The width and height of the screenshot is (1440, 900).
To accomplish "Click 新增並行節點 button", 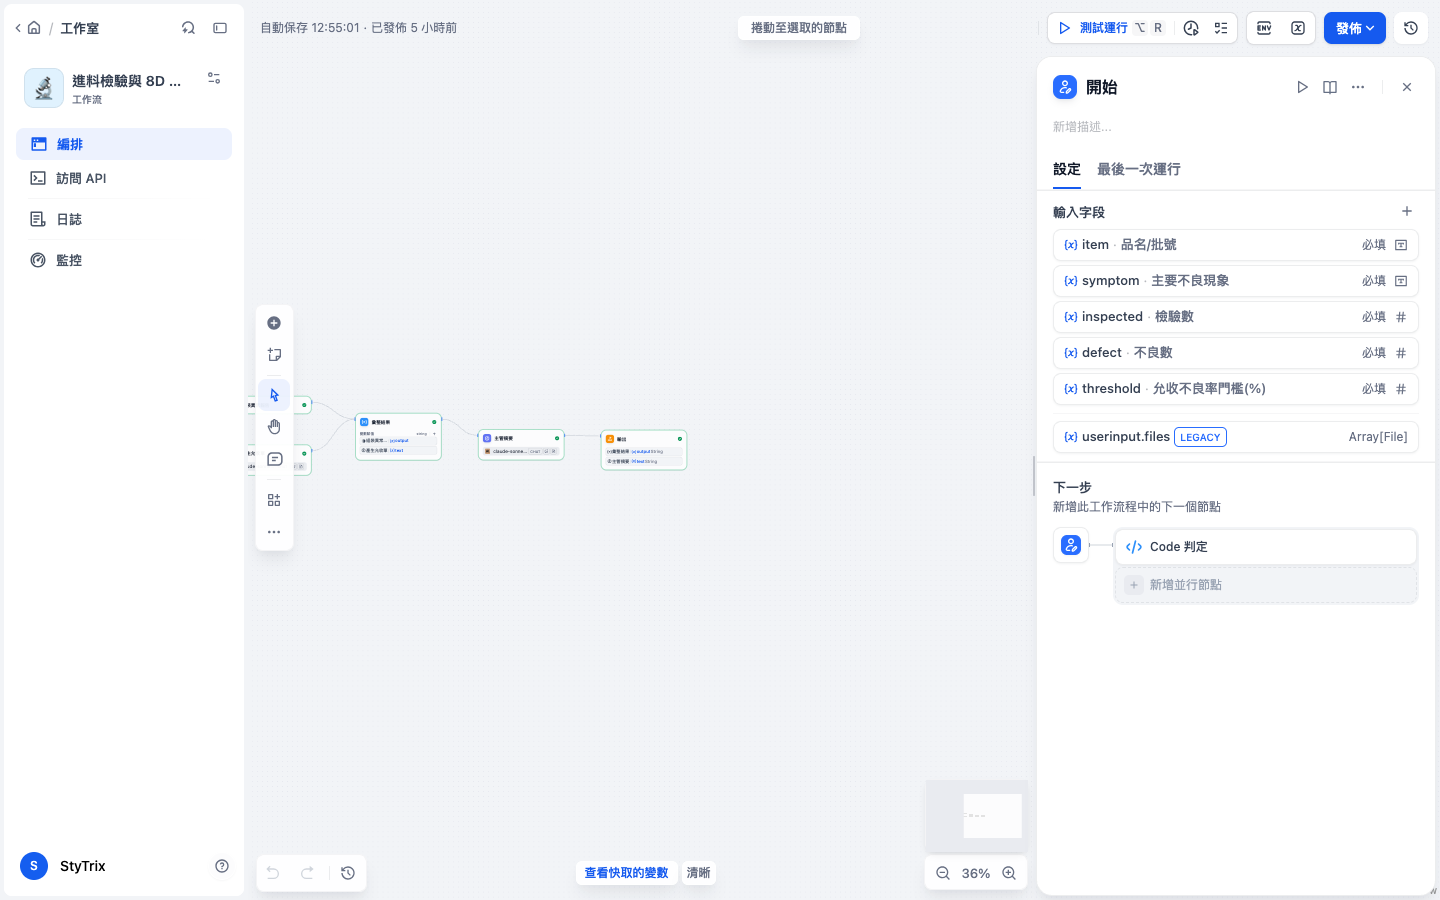I will point(1266,585).
